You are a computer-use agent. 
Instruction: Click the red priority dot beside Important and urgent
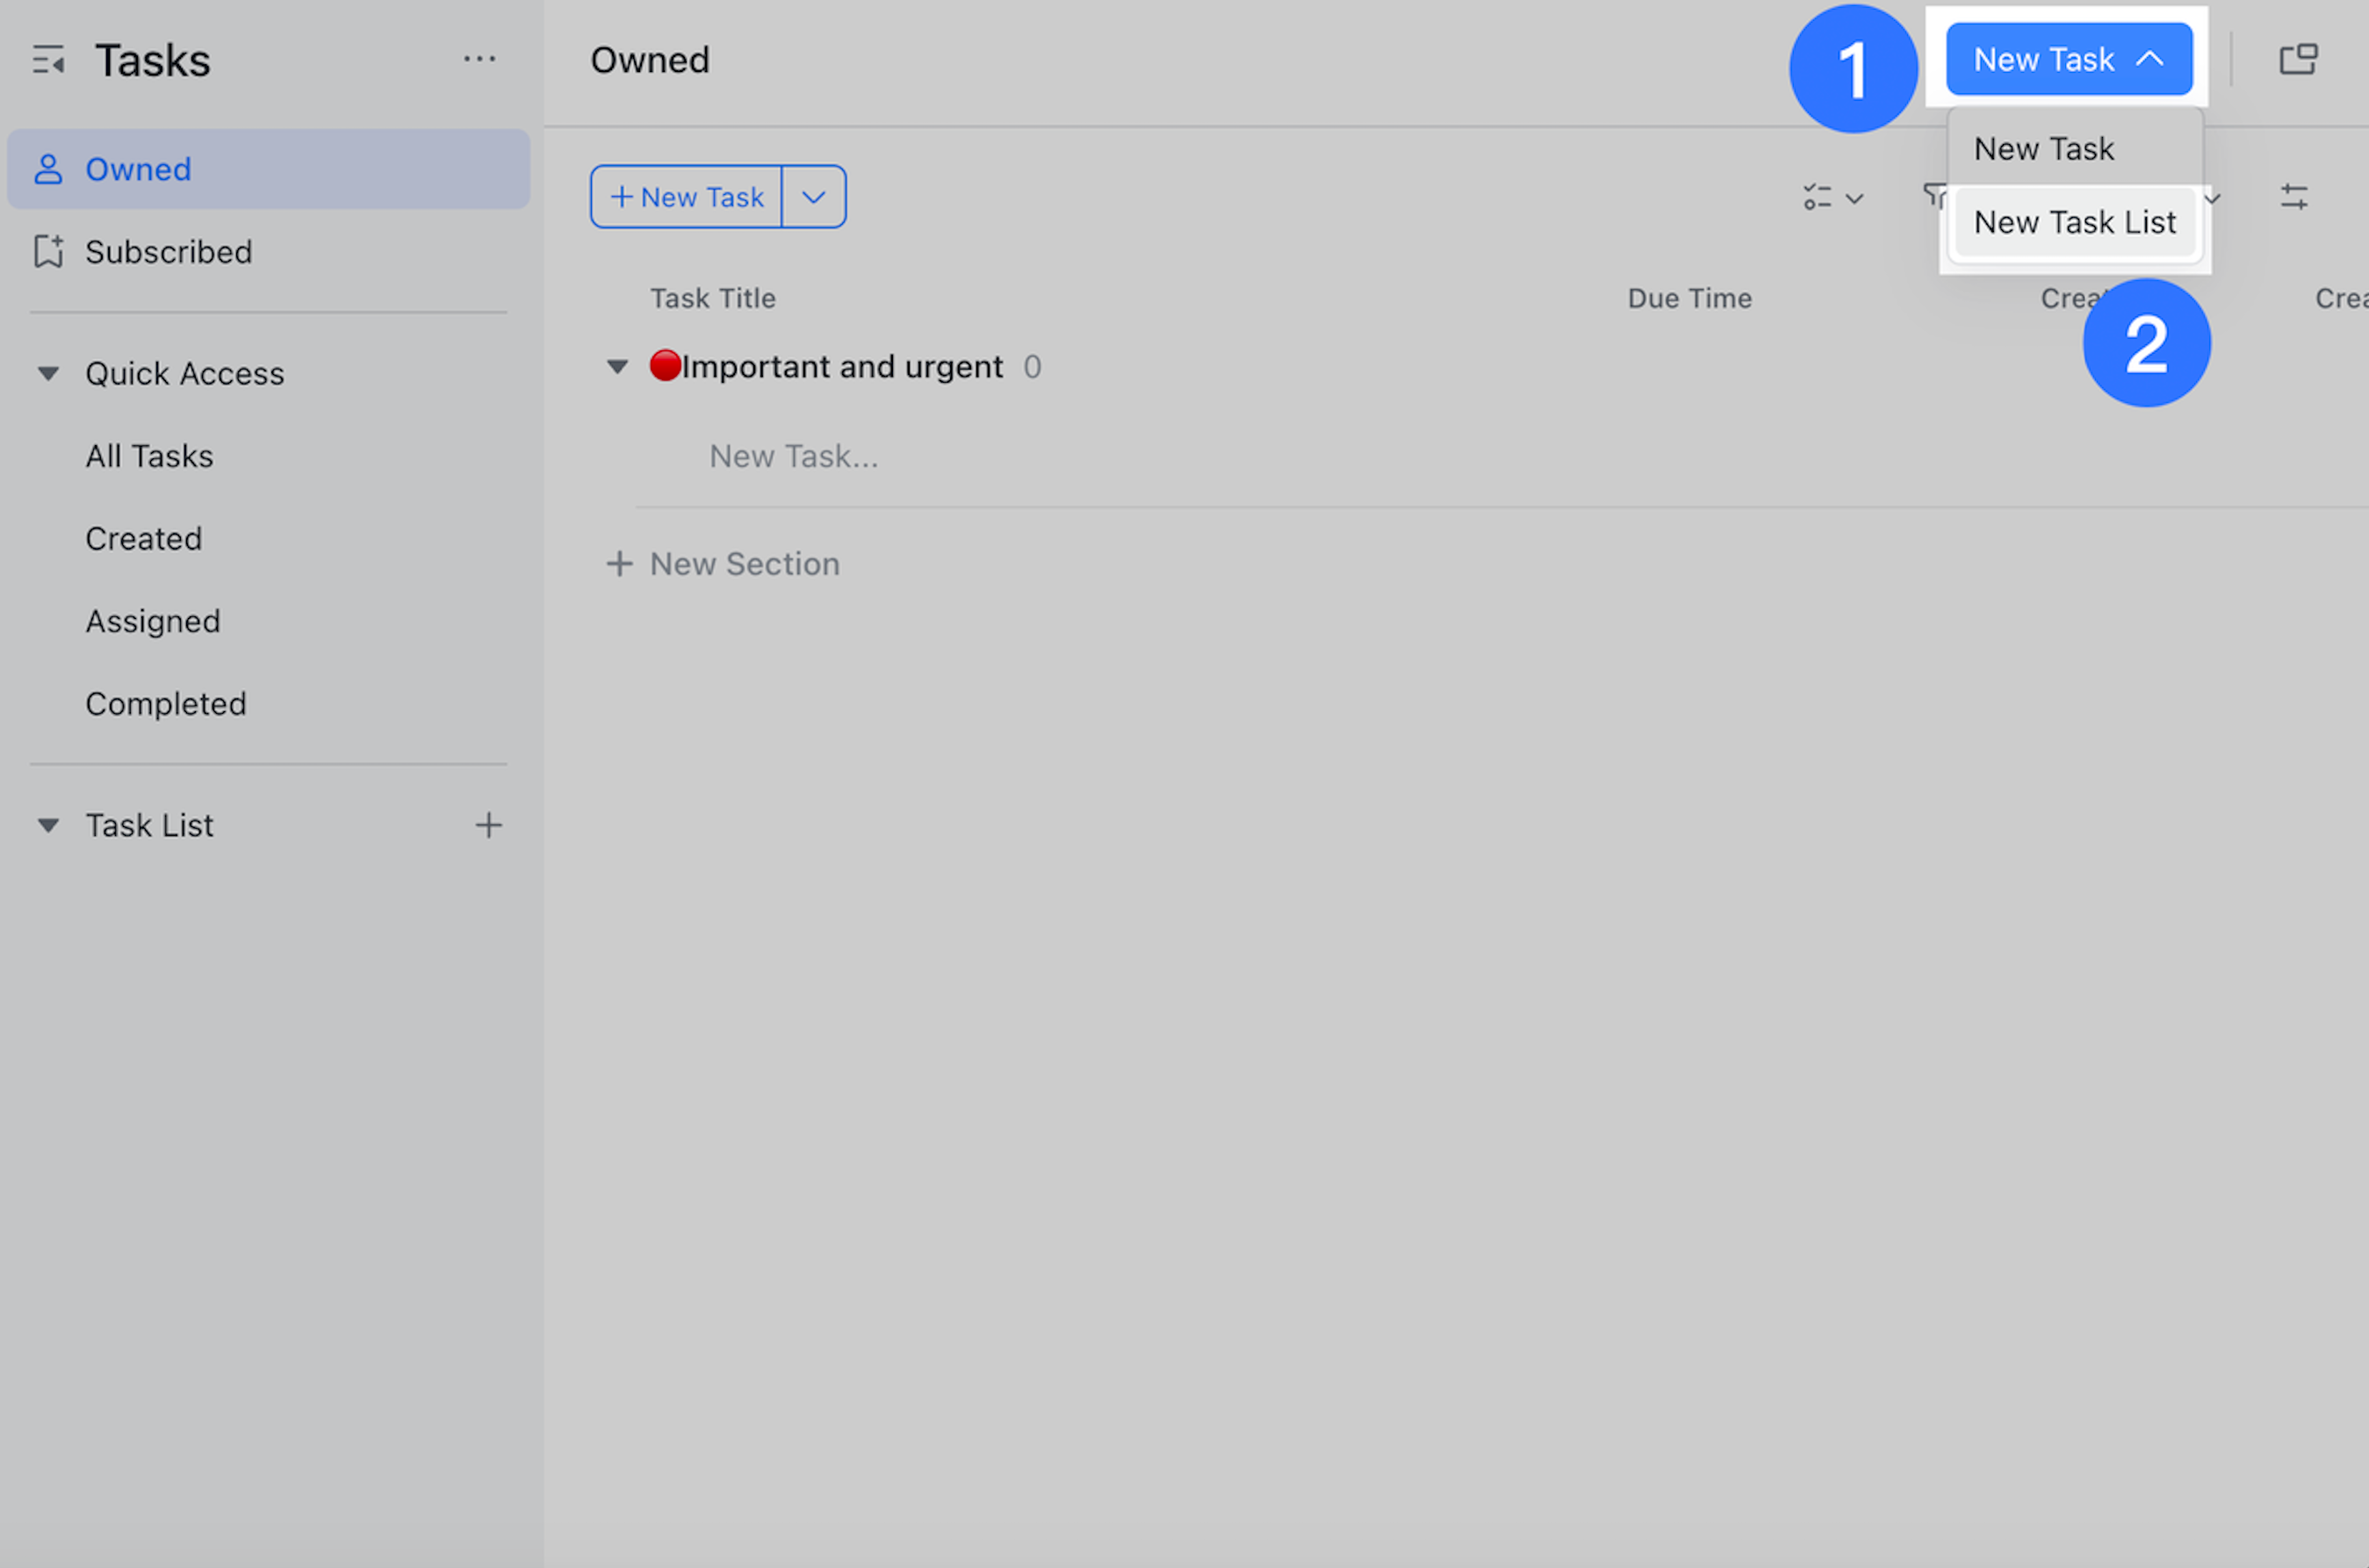click(x=665, y=366)
